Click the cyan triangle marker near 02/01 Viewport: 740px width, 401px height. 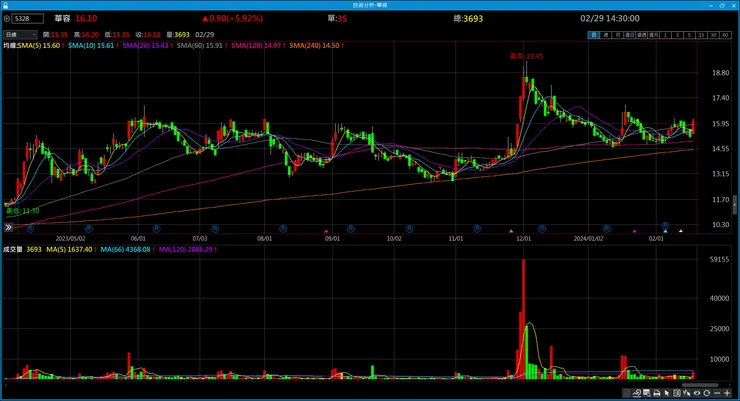pos(665,231)
